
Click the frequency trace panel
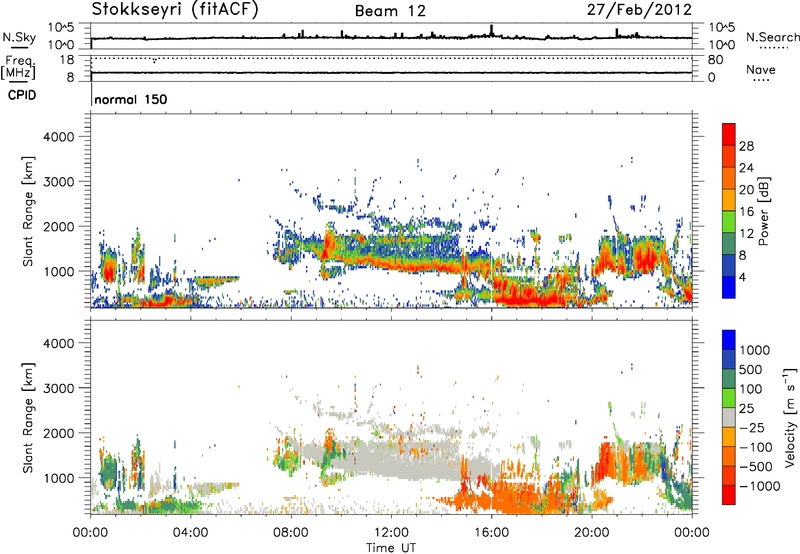[391, 68]
